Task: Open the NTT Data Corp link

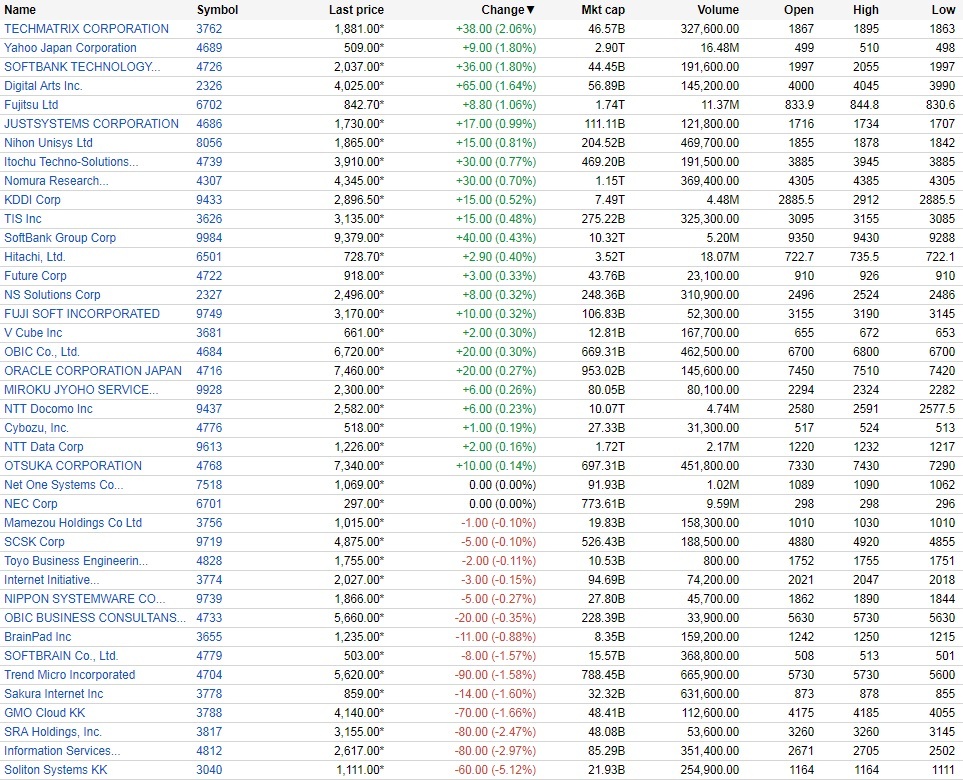Action: (44, 448)
